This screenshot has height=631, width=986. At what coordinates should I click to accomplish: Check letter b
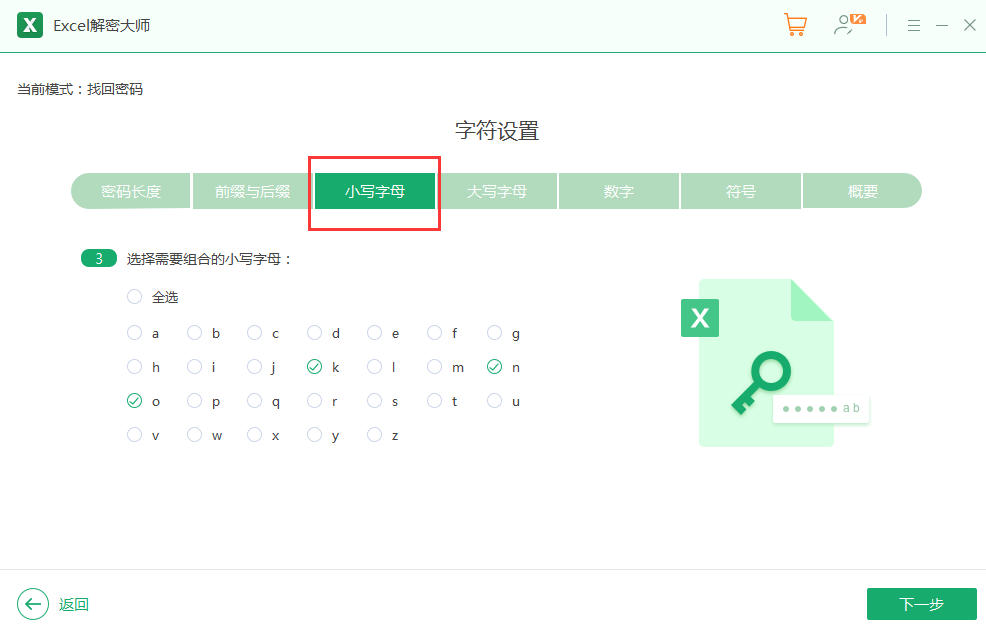194,333
